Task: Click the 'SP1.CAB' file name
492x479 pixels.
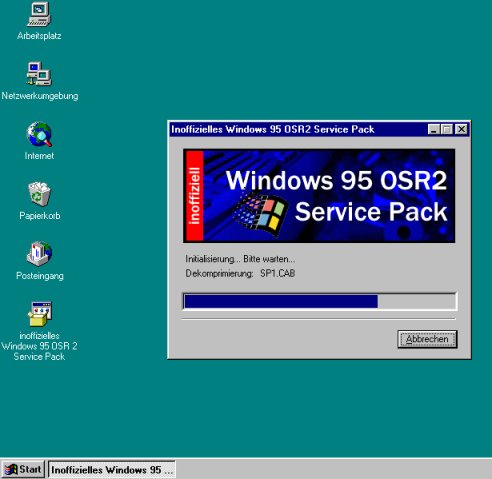Action: click(277, 273)
